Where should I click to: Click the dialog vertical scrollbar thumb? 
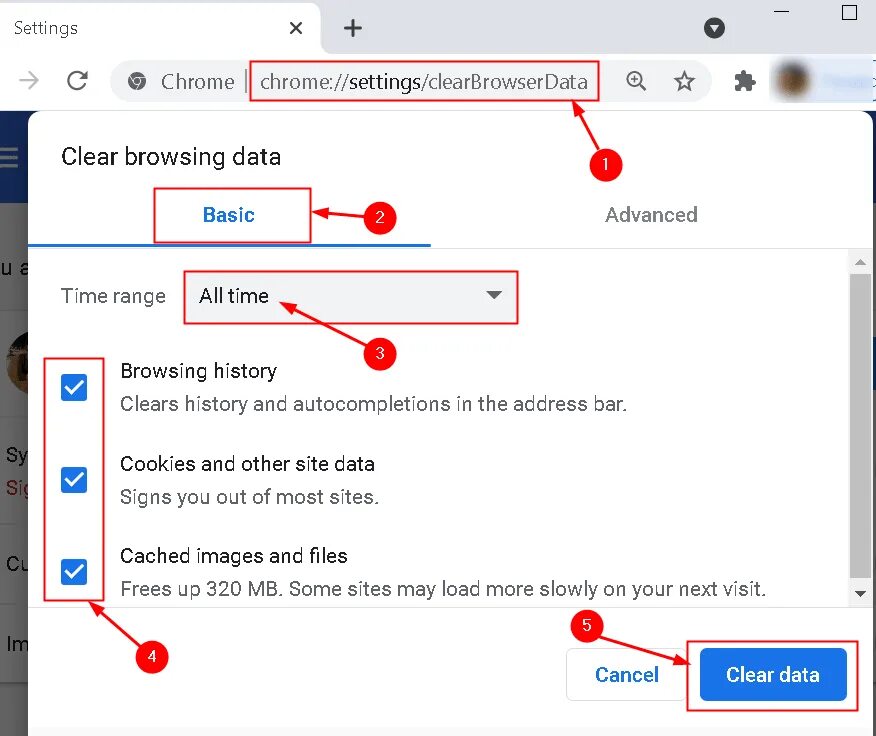point(860,426)
